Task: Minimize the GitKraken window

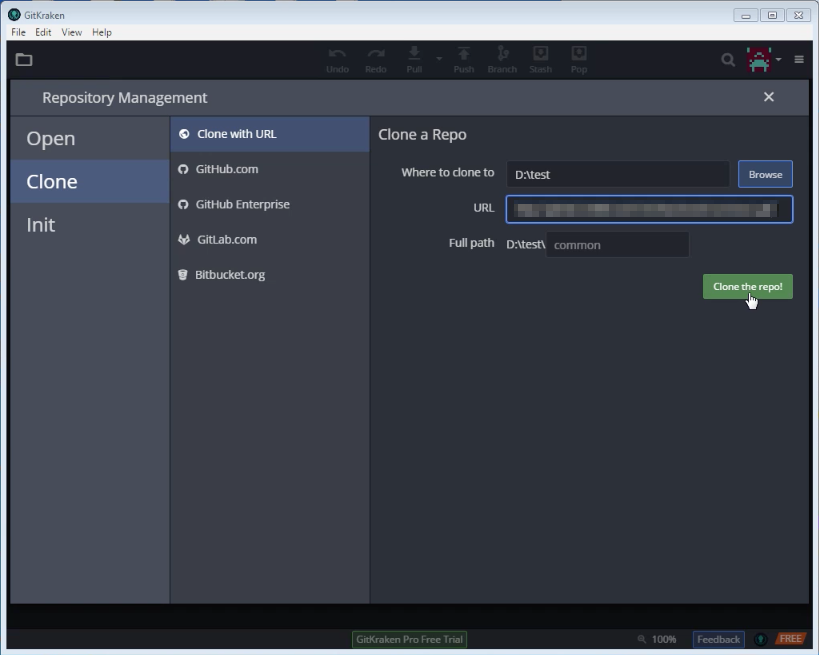Action: pyautogui.click(x=746, y=16)
